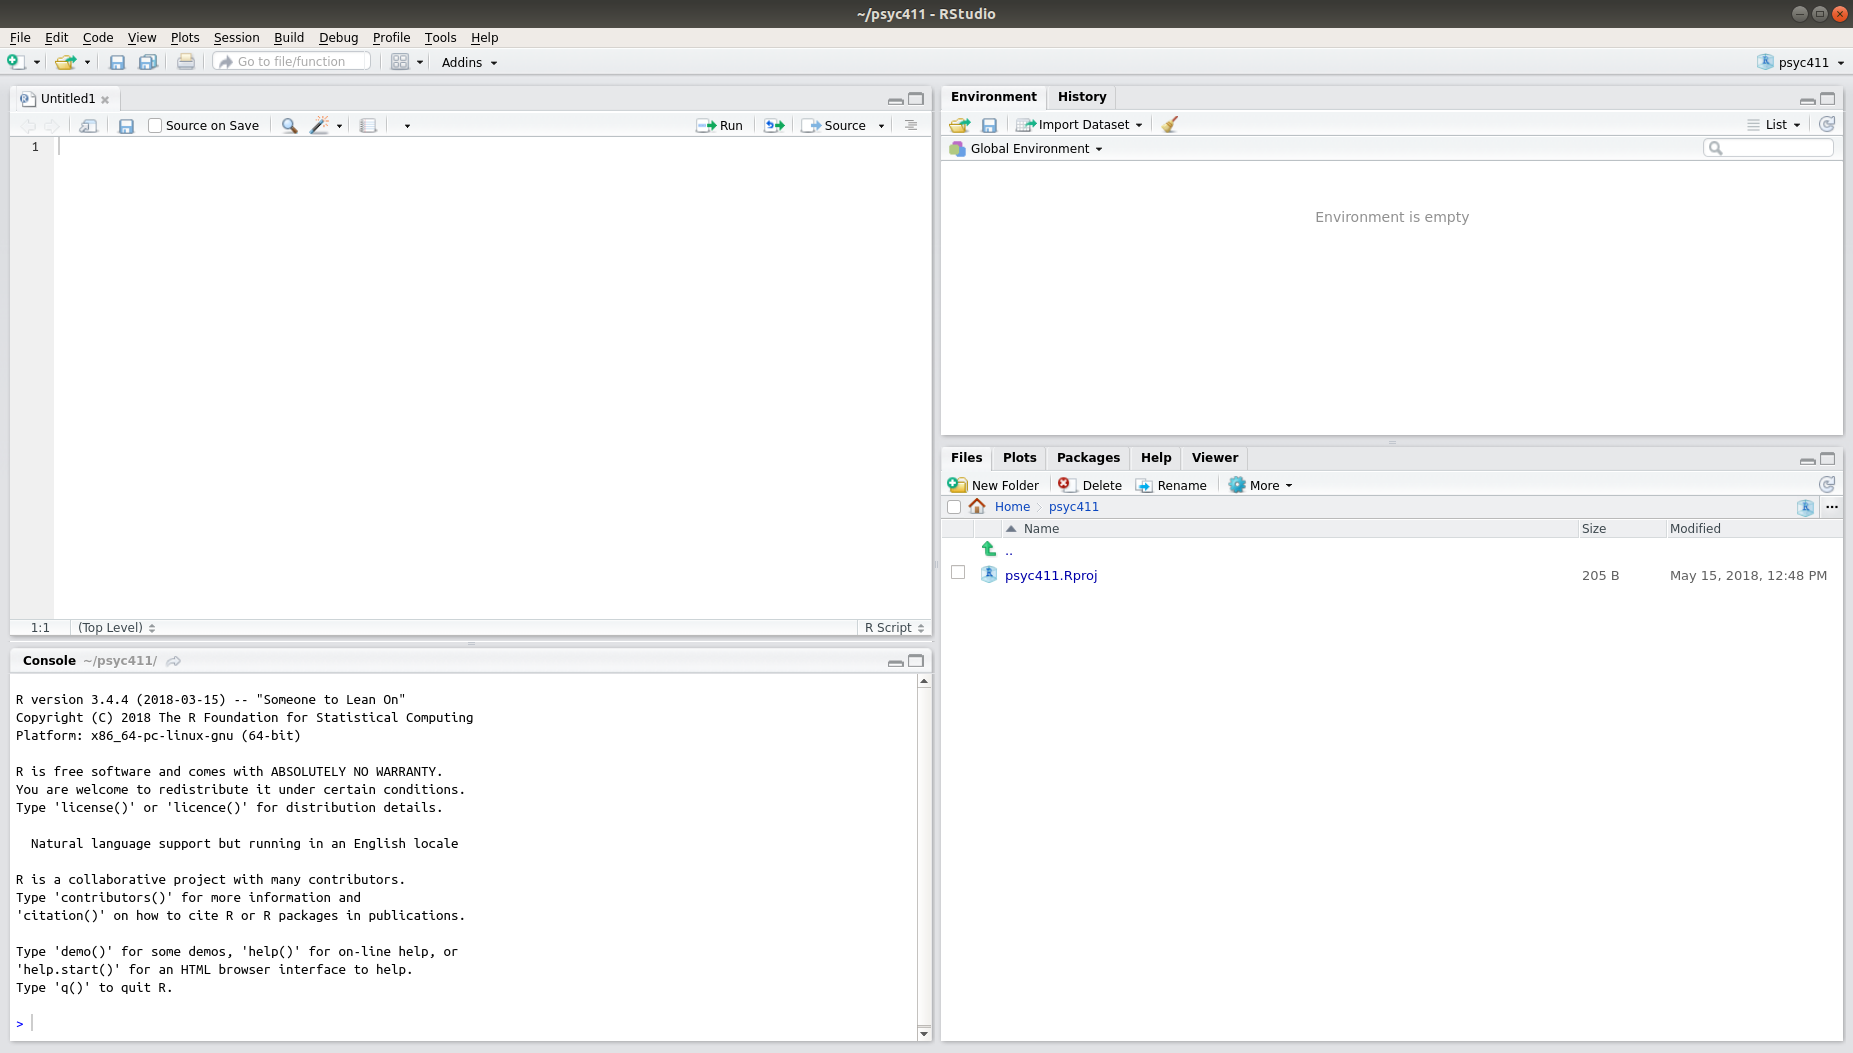The image size is (1853, 1053).
Task: Focus the Go to file/function field
Action: coord(291,62)
